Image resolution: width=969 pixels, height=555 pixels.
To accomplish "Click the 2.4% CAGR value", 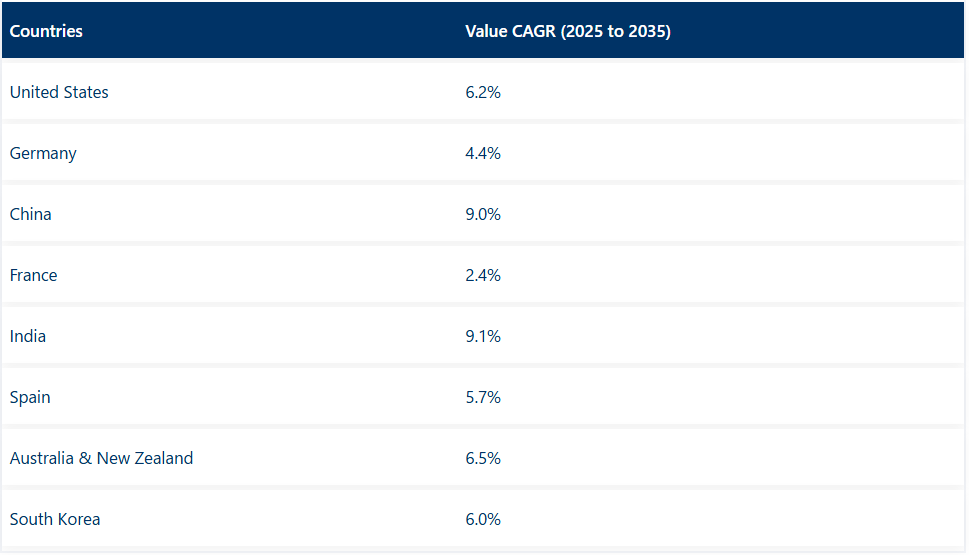I will (483, 275).
